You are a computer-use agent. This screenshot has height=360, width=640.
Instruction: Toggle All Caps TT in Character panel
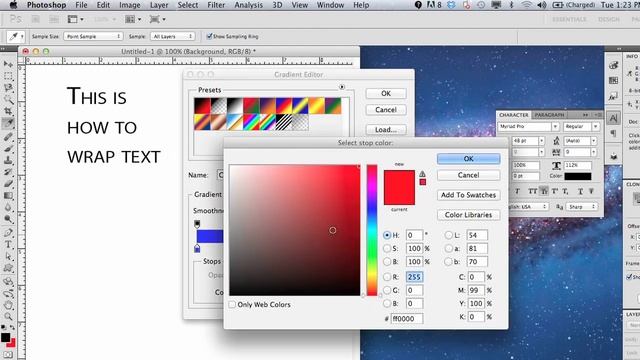pos(532,191)
